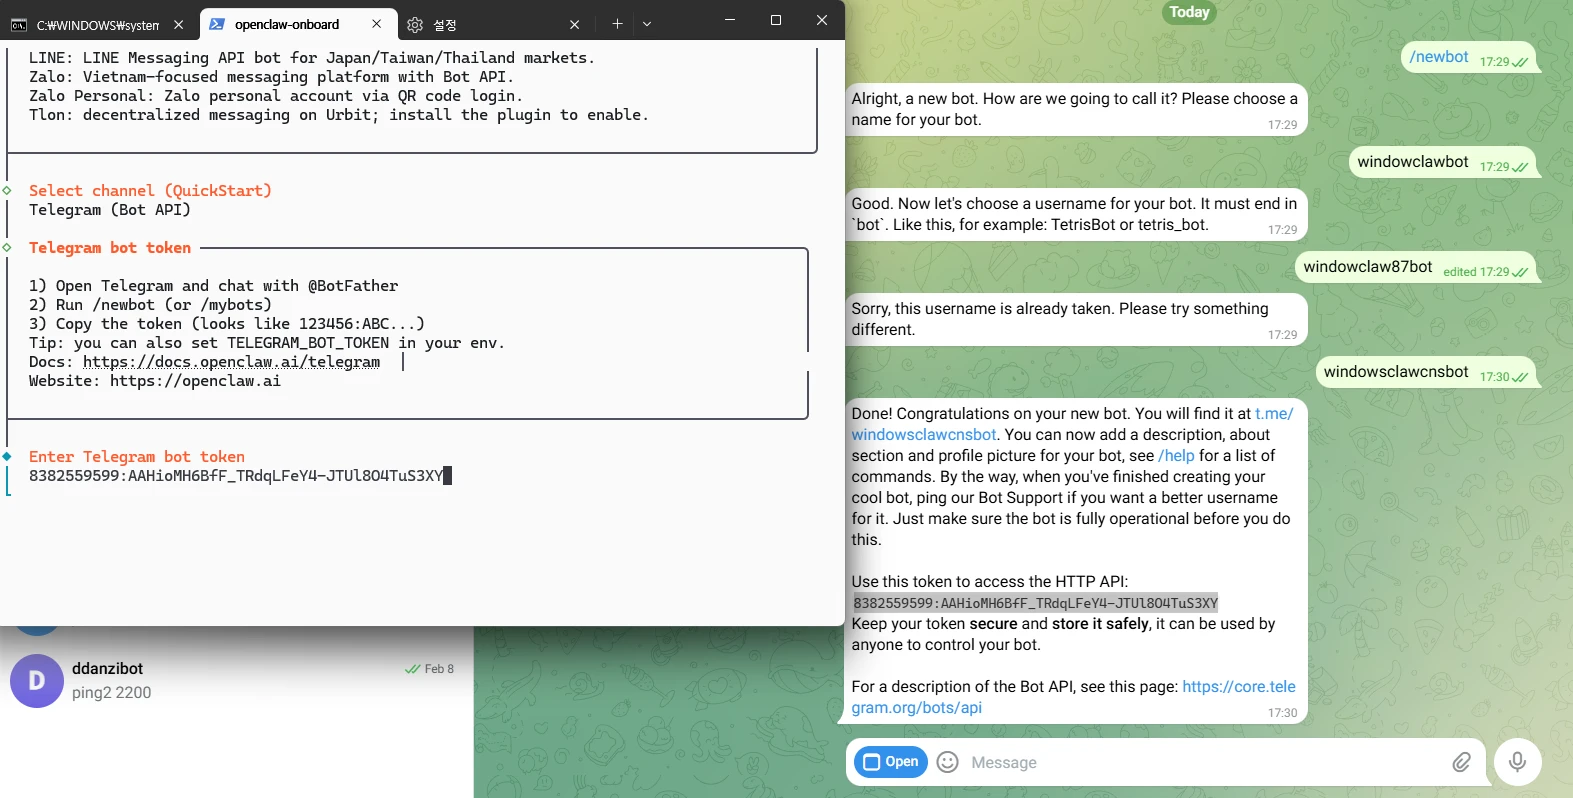Close the openclaw-onboard tab
This screenshot has height=798, width=1573.
click(376, 24)
